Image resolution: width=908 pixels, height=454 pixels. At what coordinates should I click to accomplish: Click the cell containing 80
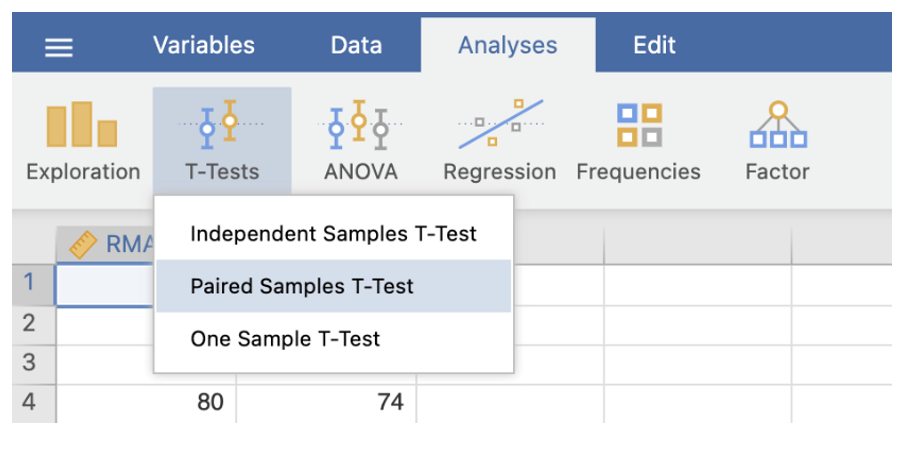tap(146, 402)
